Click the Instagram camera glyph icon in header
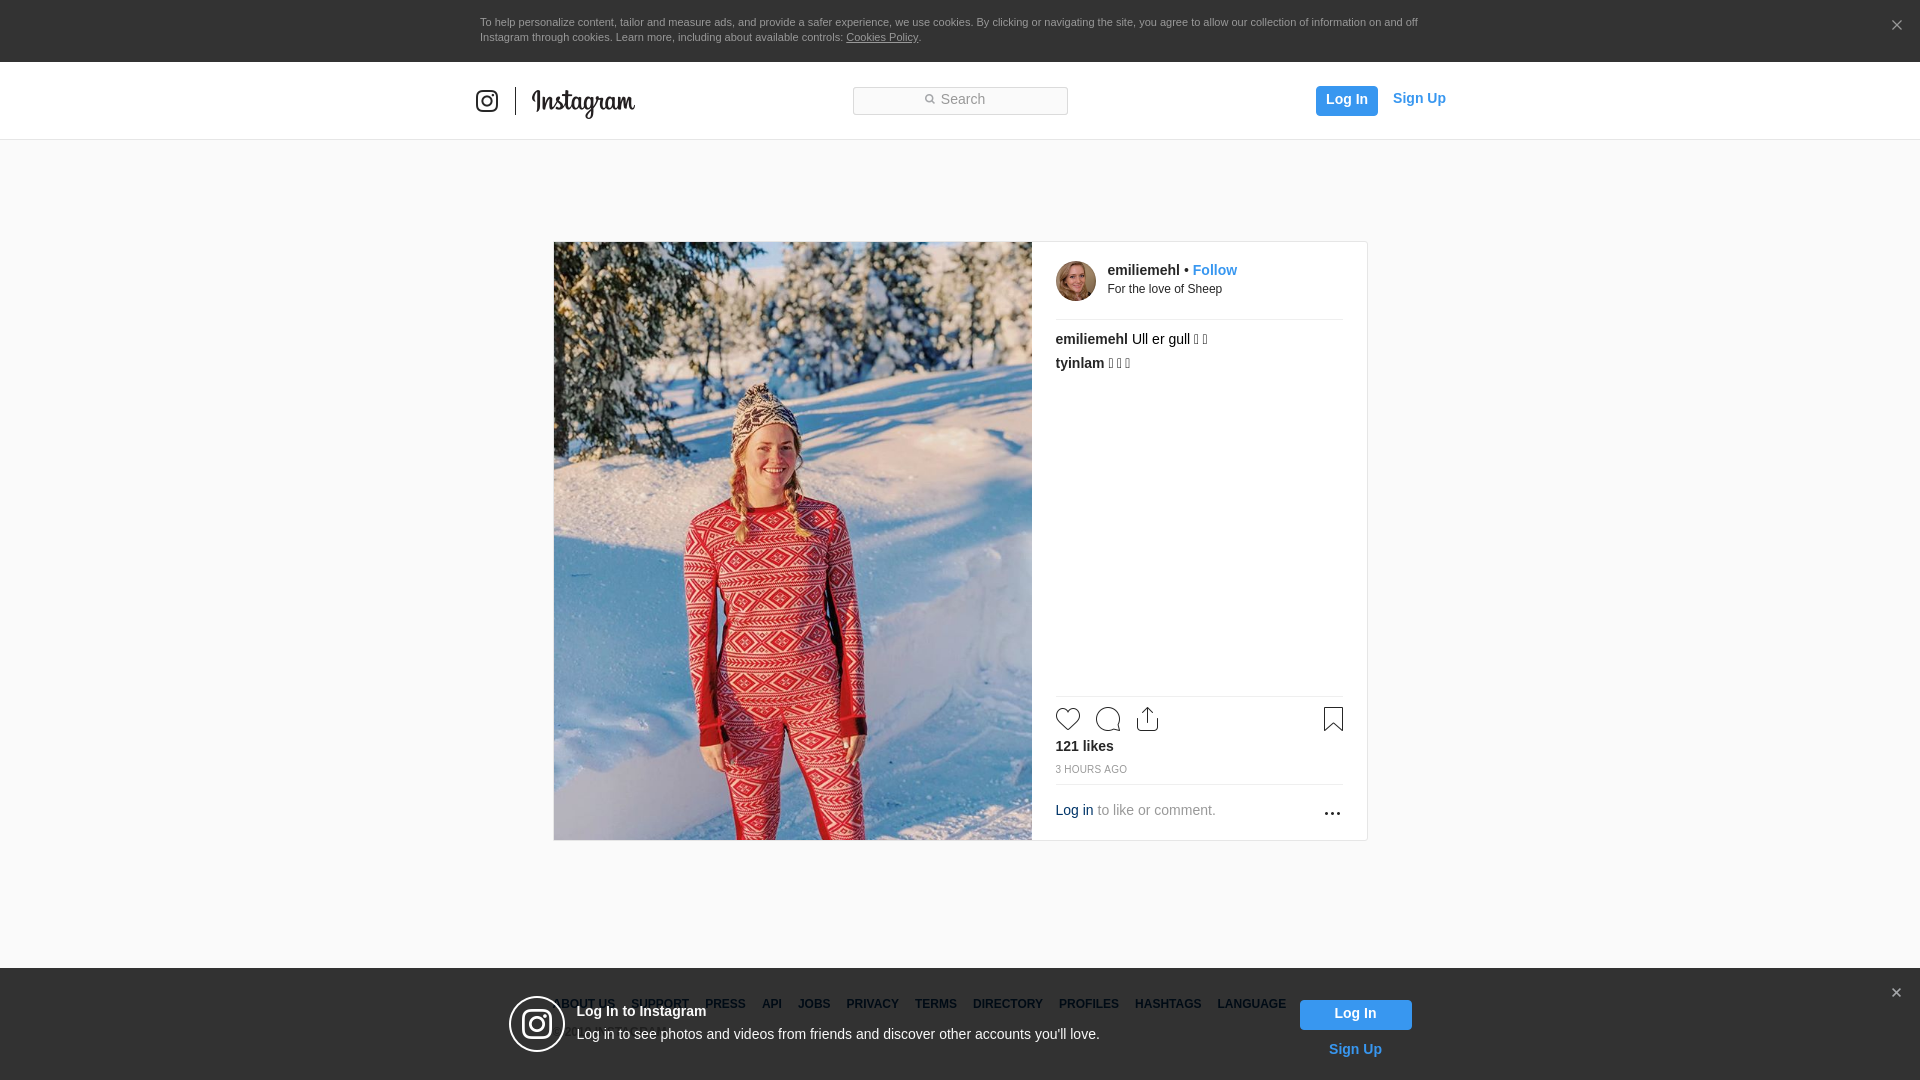The image size is (1920, 1080). (x=487, y=101)
